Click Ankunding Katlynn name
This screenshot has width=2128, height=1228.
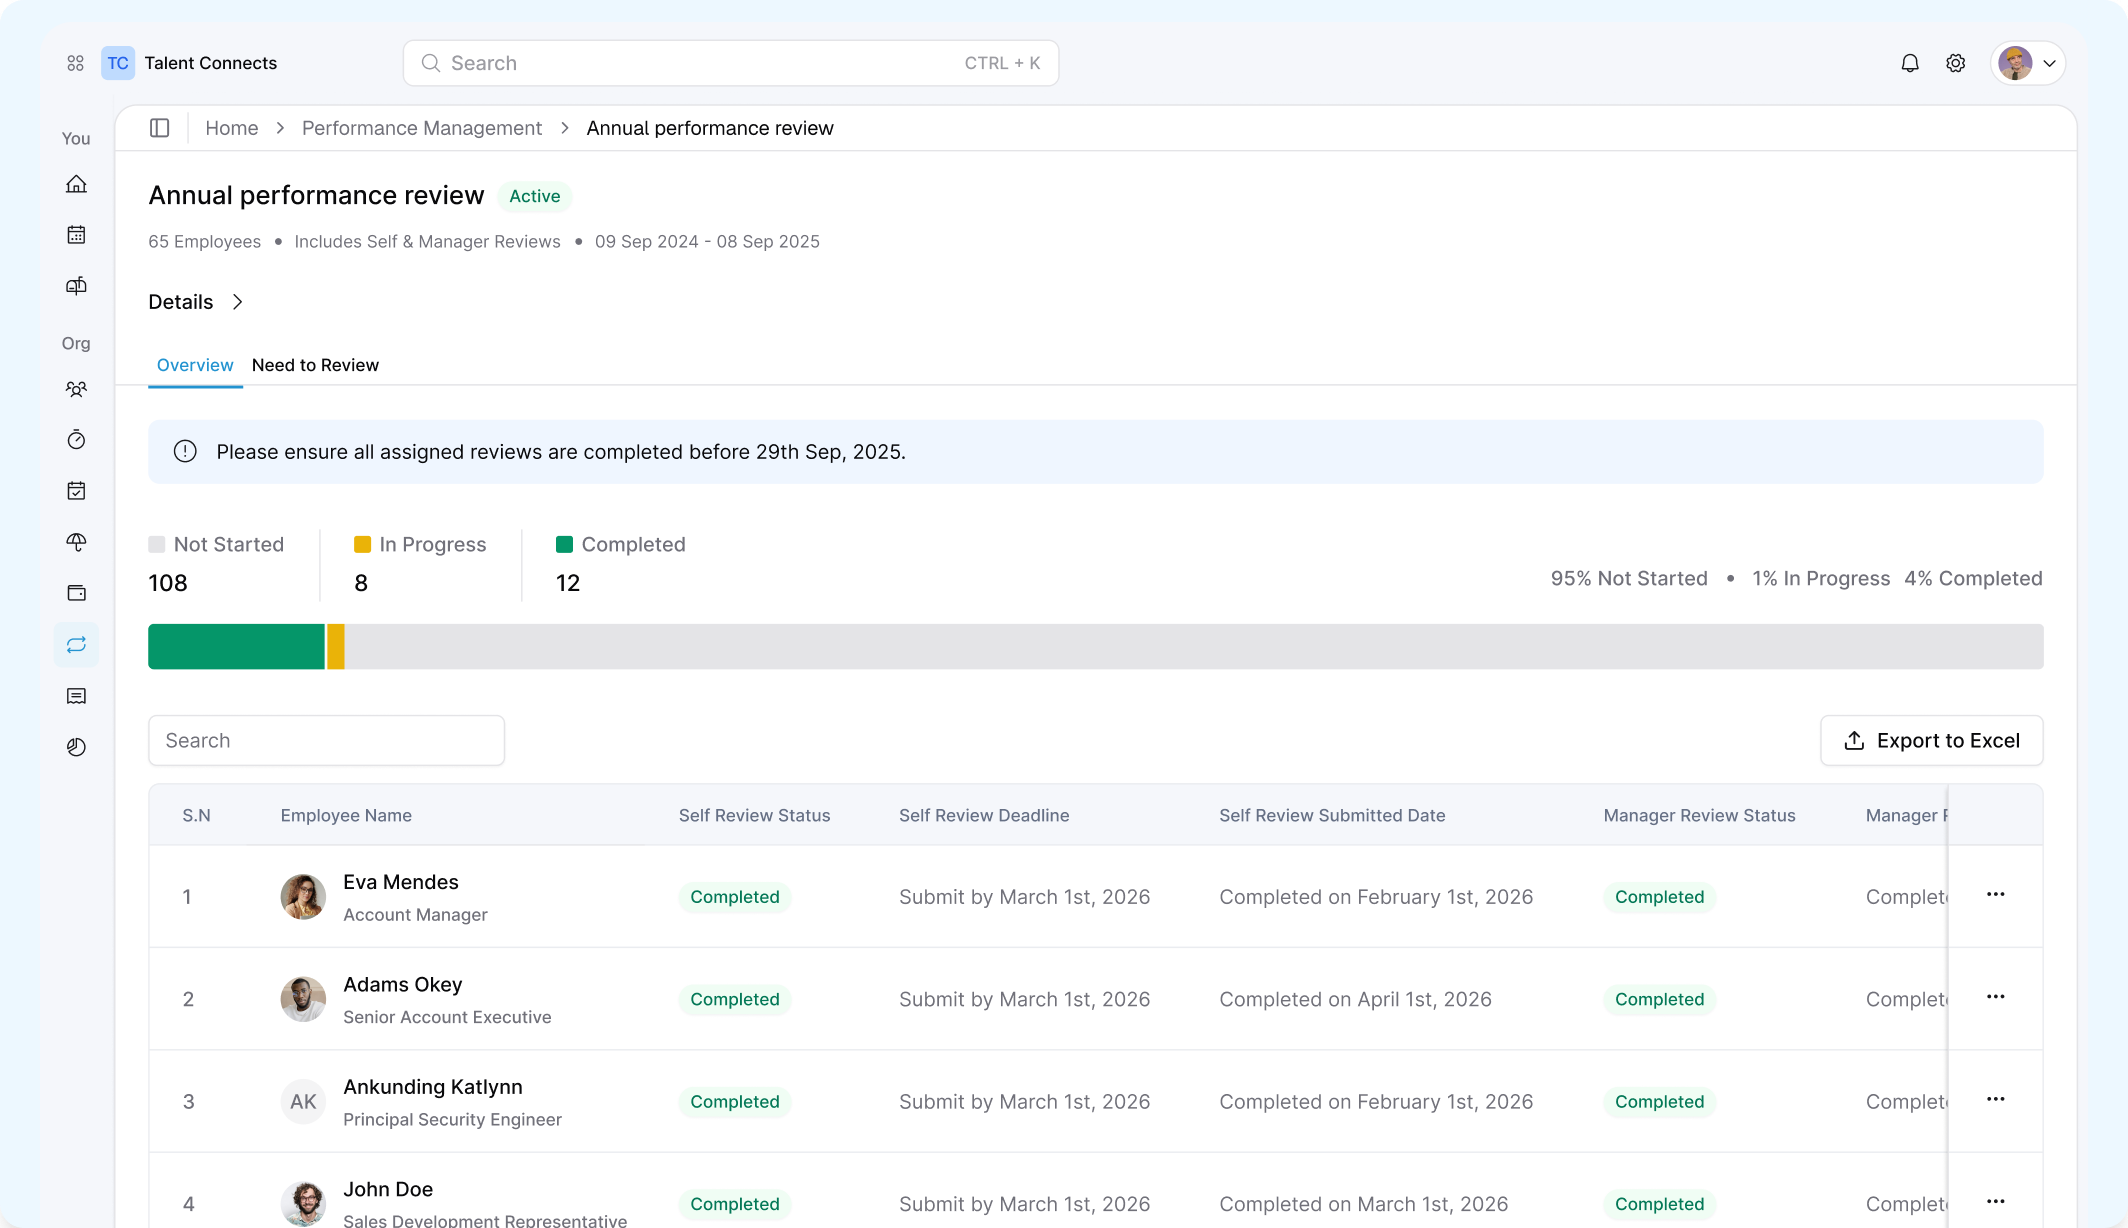click(433, 1087)
